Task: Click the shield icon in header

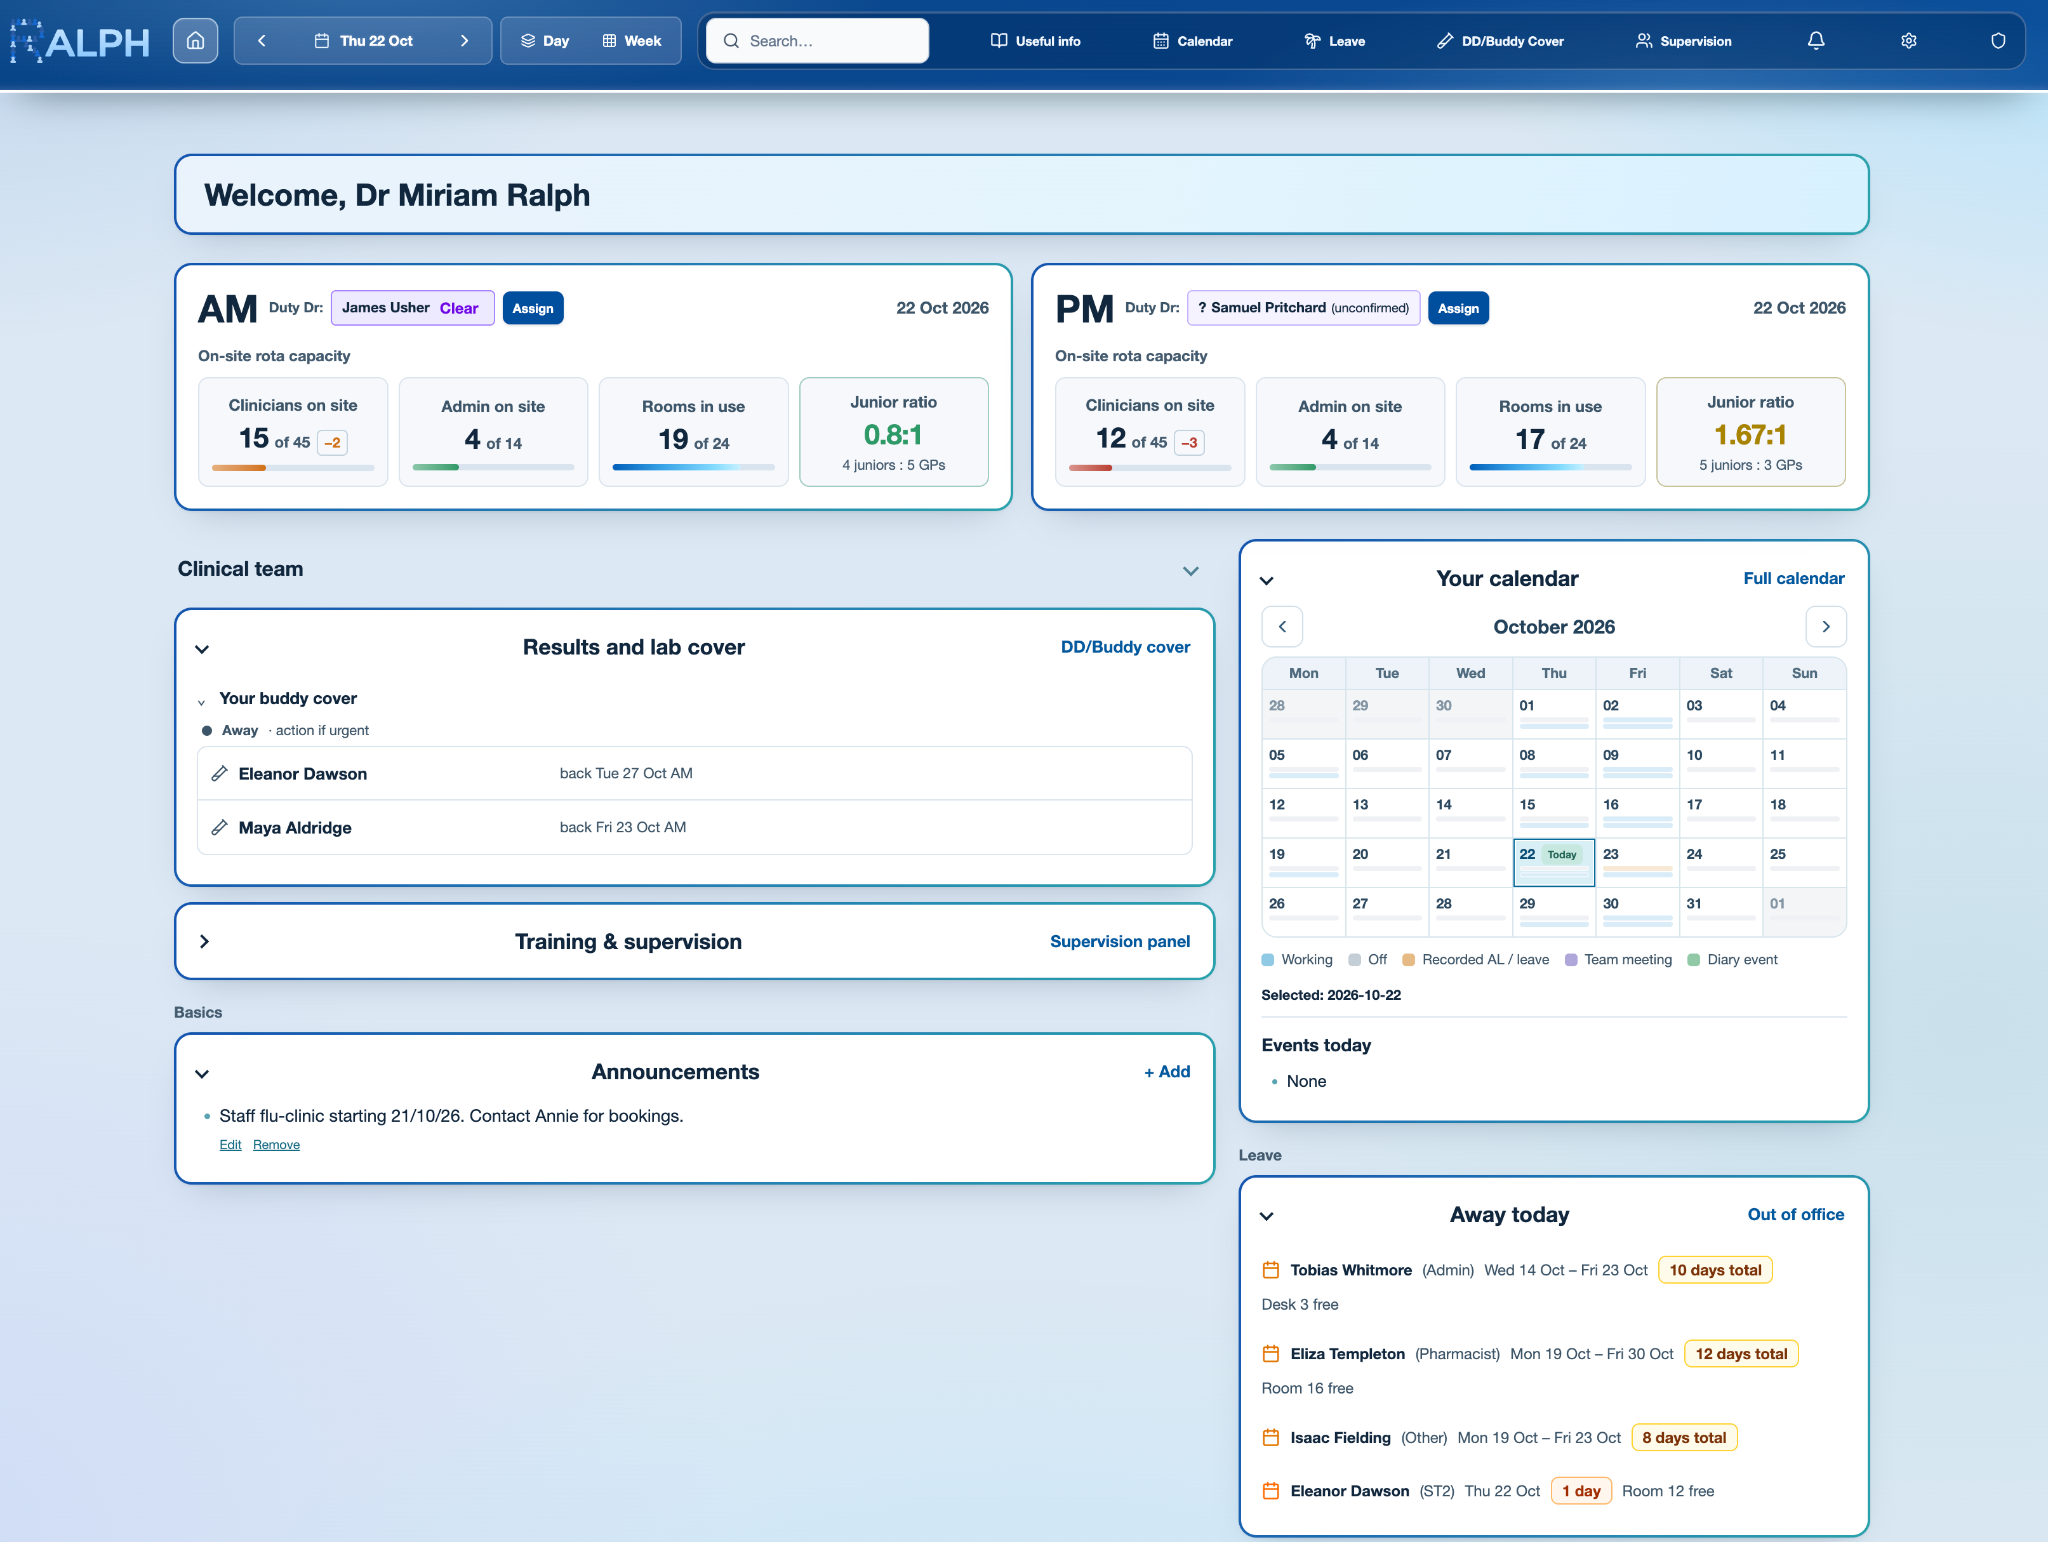Action: point(1998,41)
